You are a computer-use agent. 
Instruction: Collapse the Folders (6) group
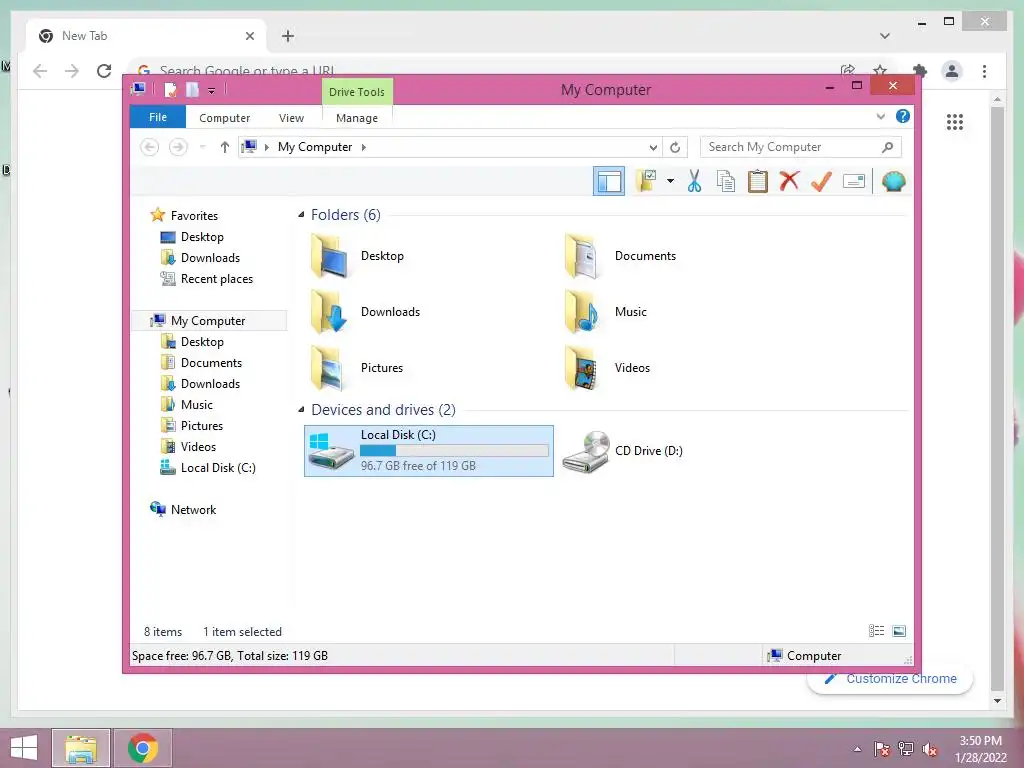click(x=301, y=214)
